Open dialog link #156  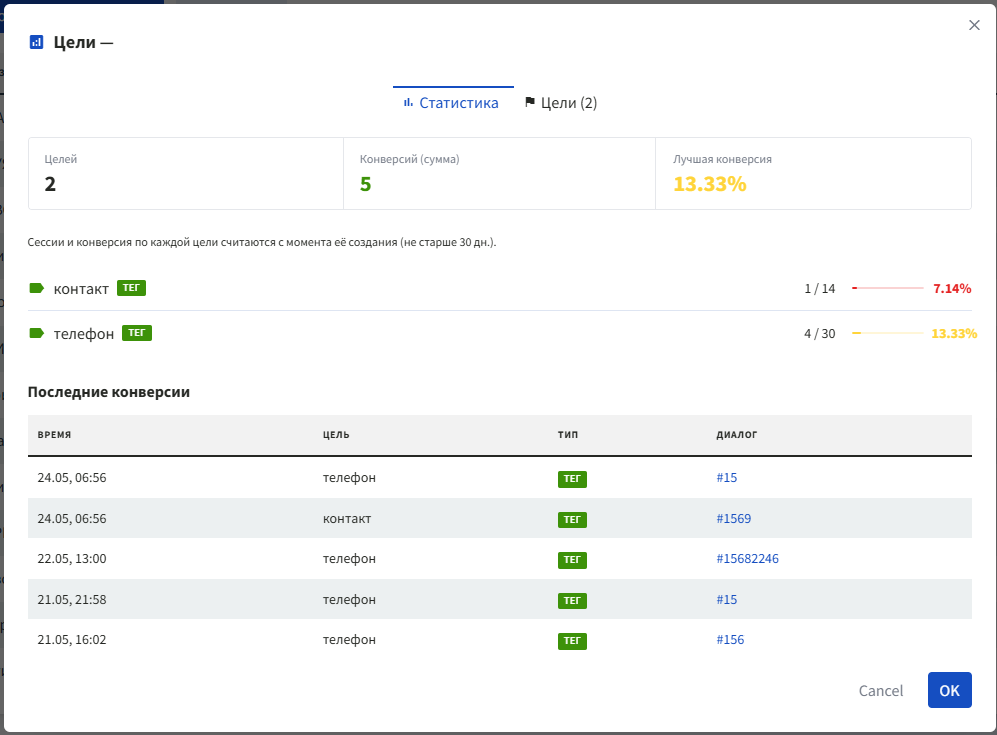tap(730, 640)
